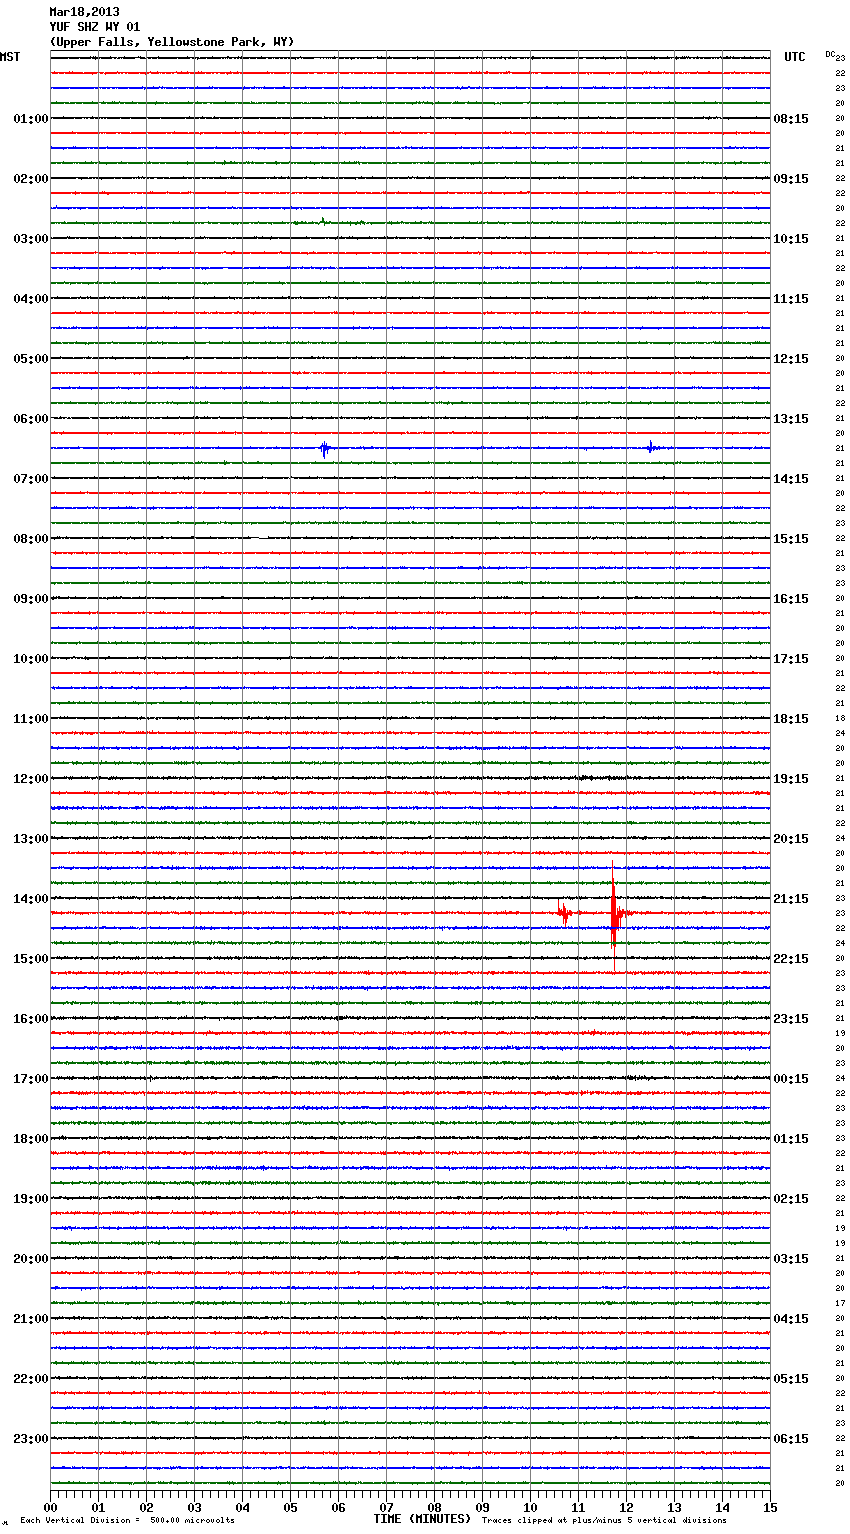Select the UTC time label "21:15"

[791, 899]
